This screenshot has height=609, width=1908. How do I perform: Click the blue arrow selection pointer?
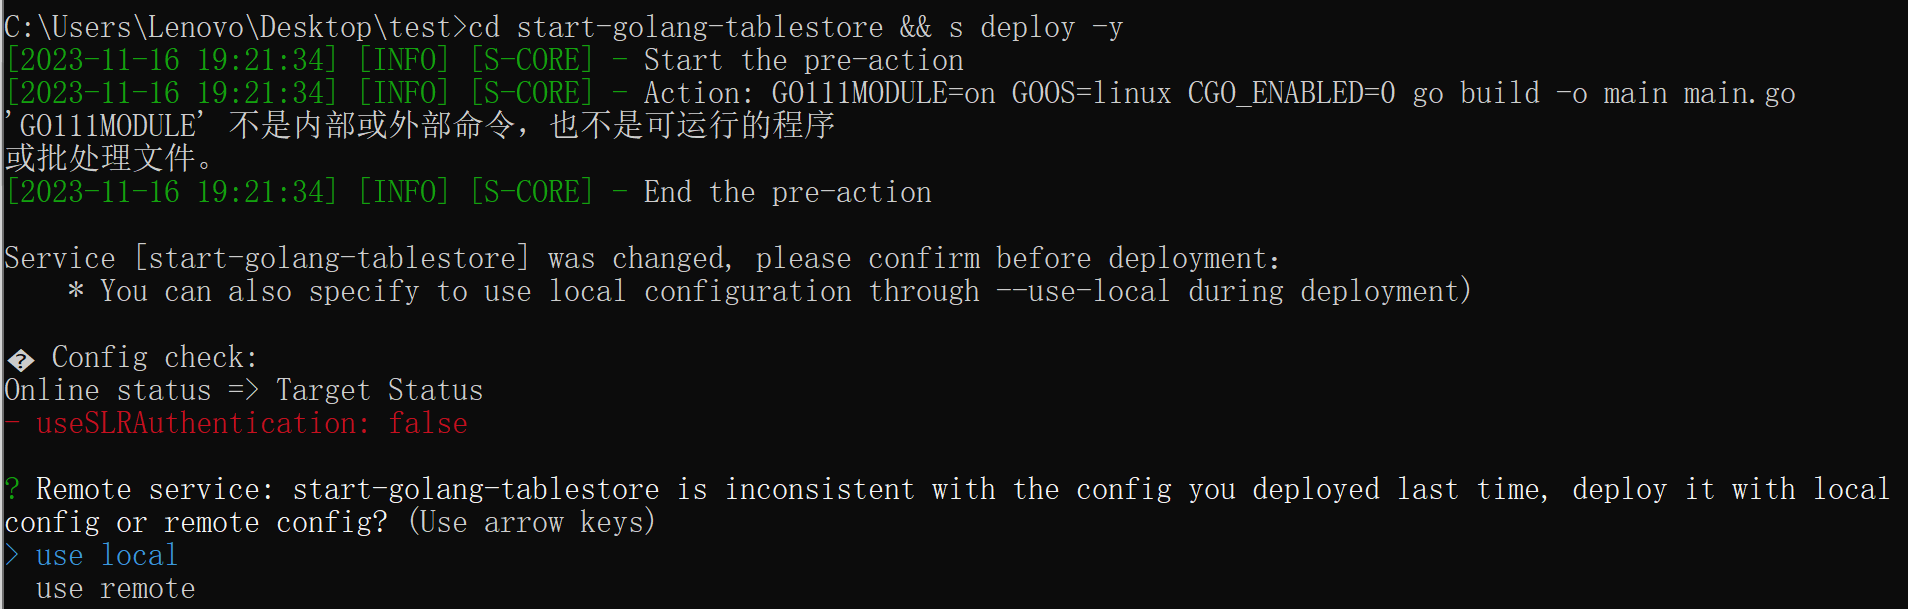tap(12, 556)
